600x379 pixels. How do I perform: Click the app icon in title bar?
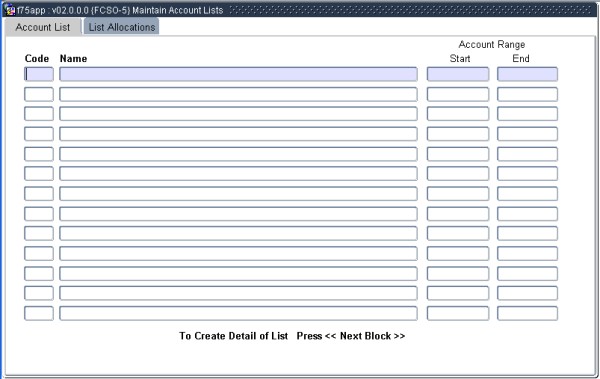point(9,10)
